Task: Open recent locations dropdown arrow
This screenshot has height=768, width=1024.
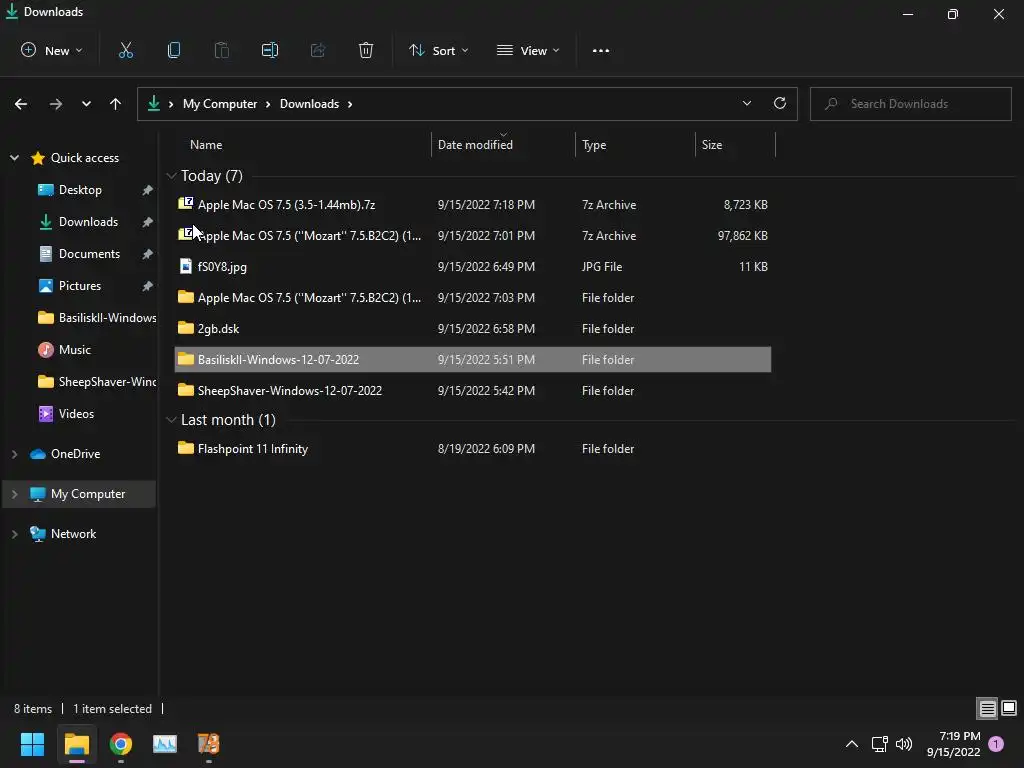Action: (86, 104)
